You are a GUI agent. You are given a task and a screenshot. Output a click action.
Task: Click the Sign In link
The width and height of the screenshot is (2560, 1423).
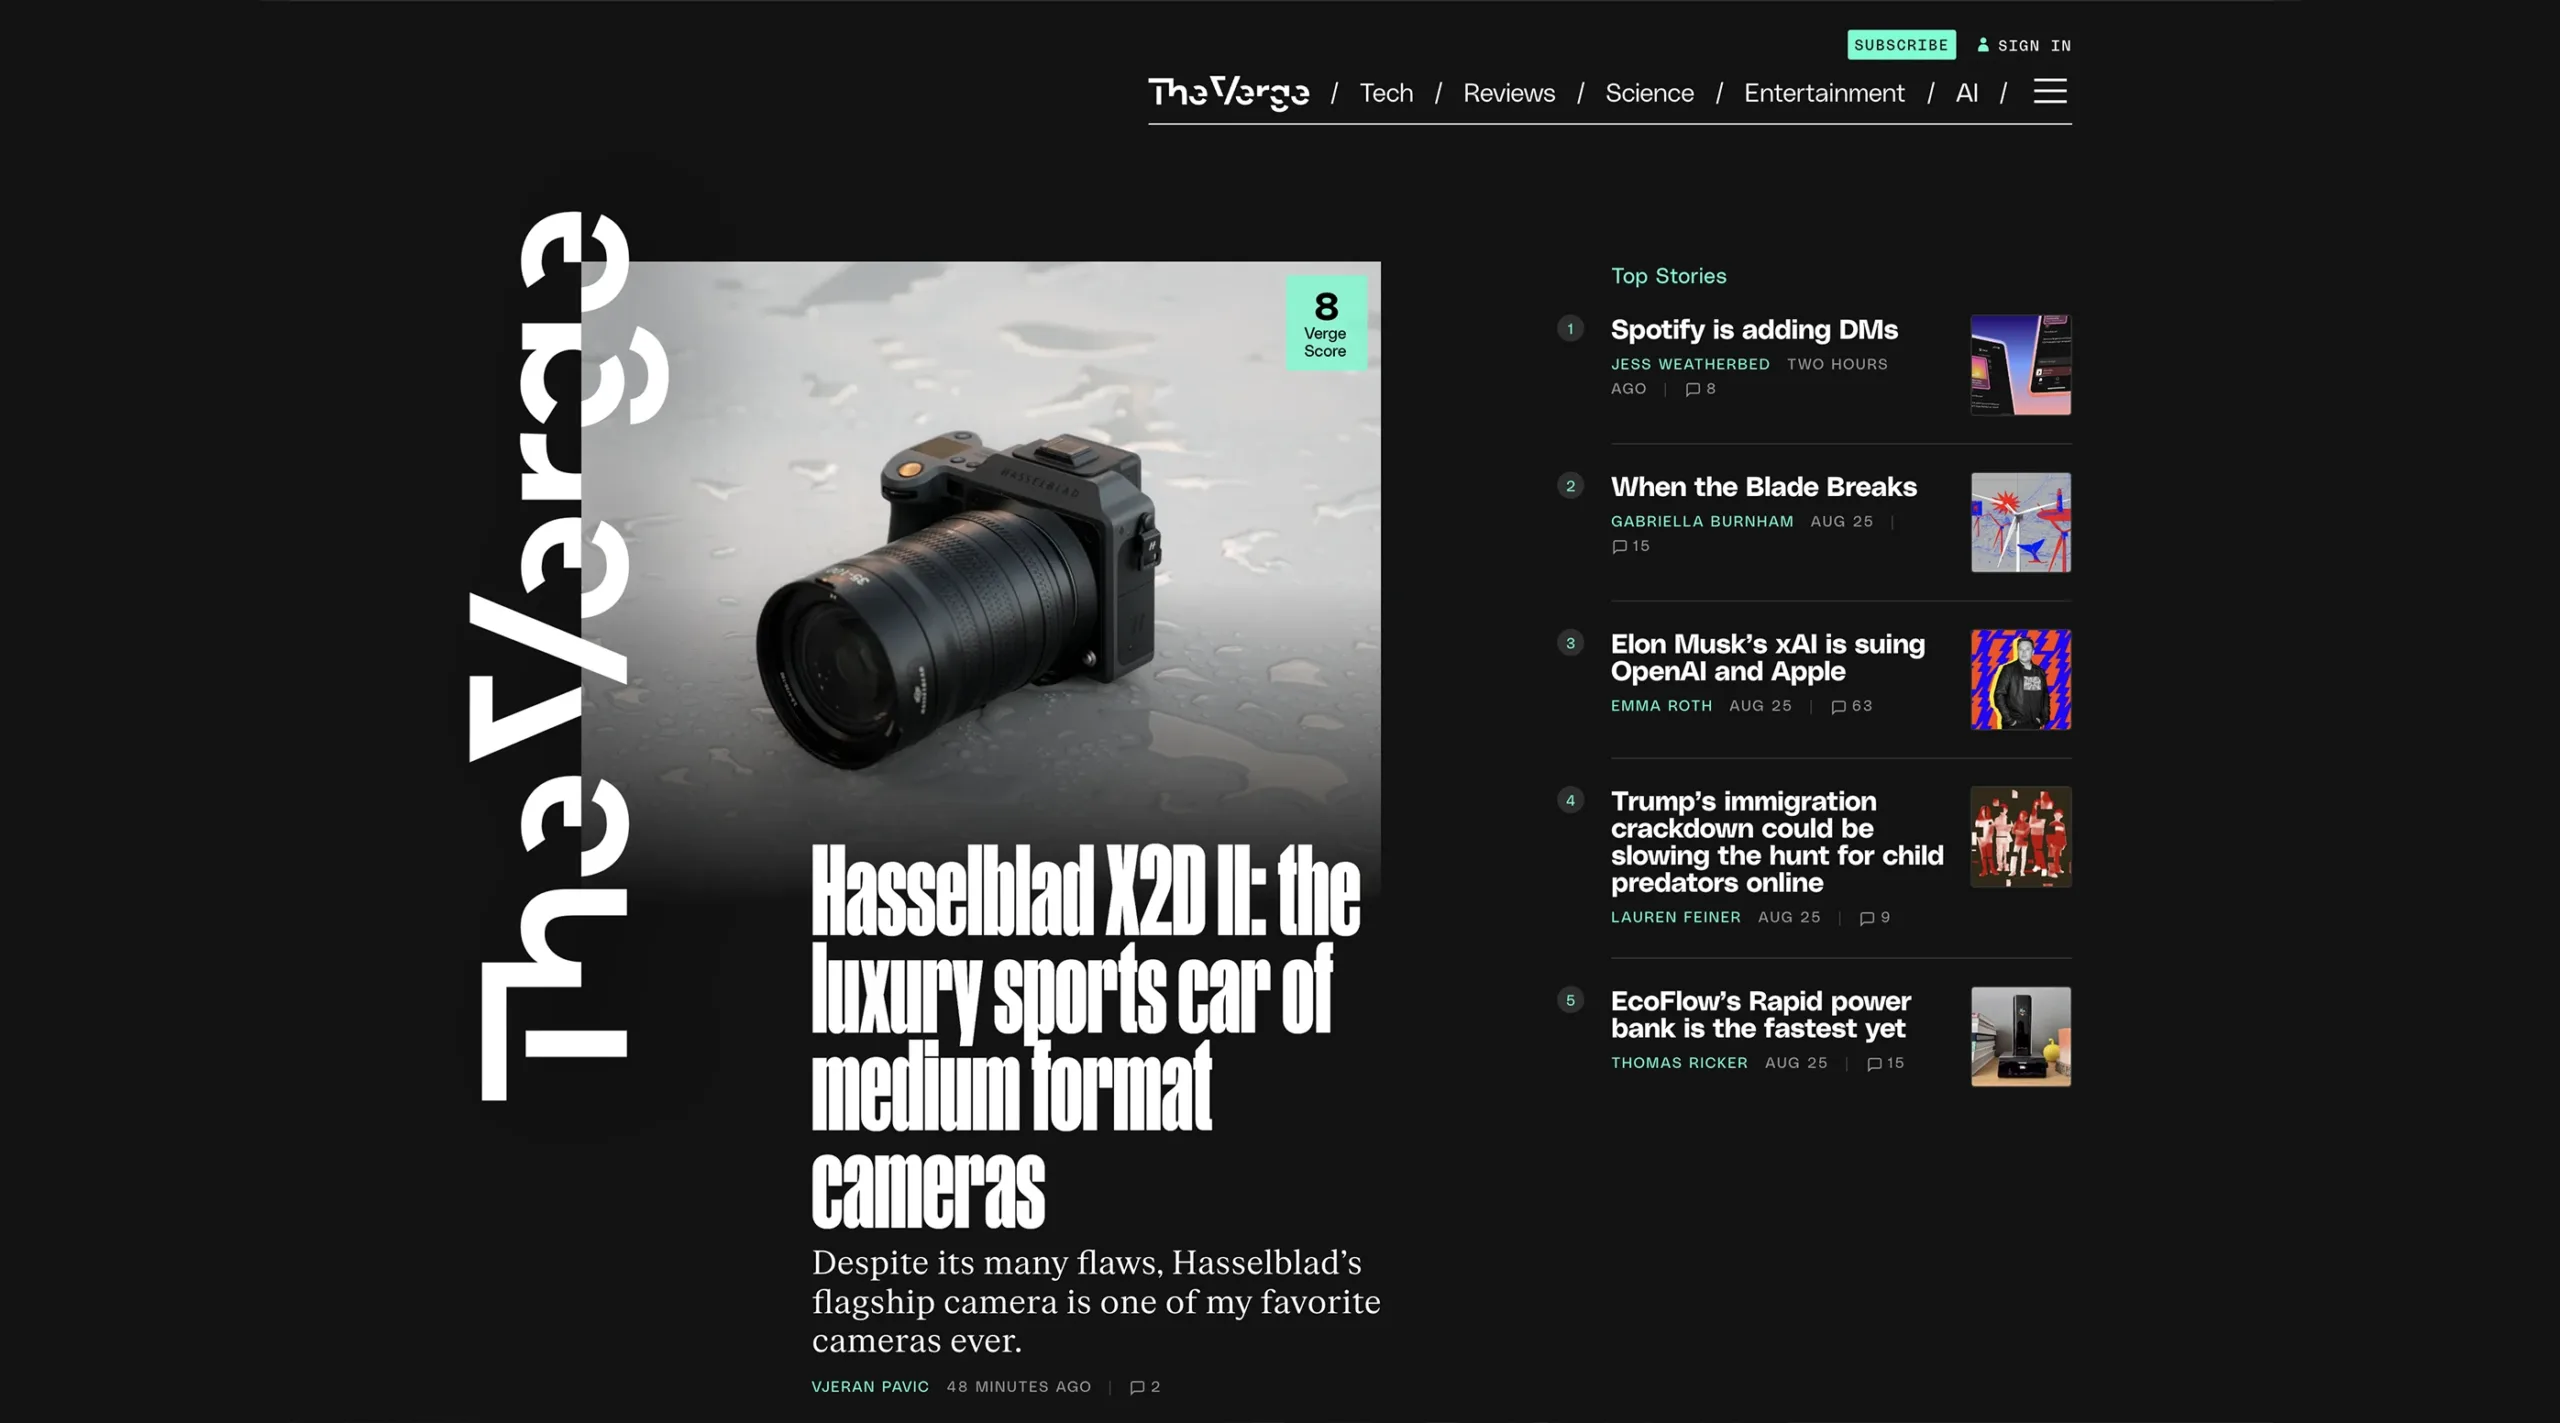(2034, 46)
